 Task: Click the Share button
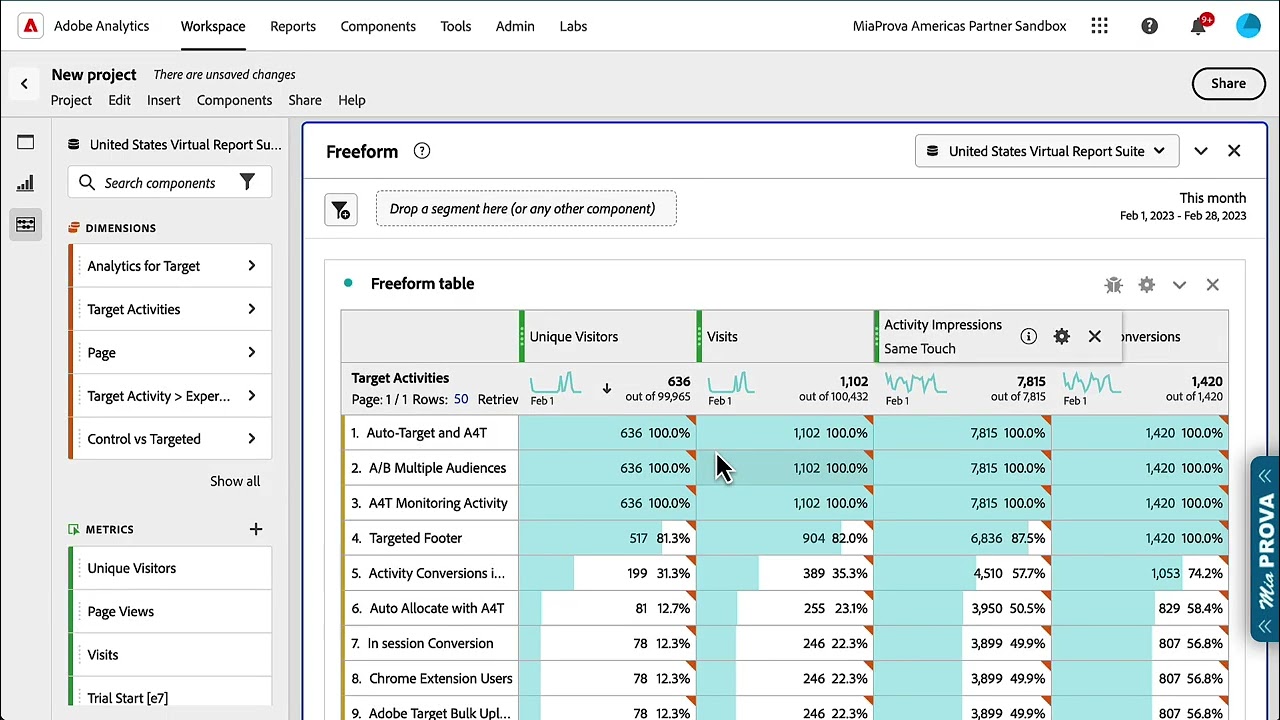[1228, 84]
